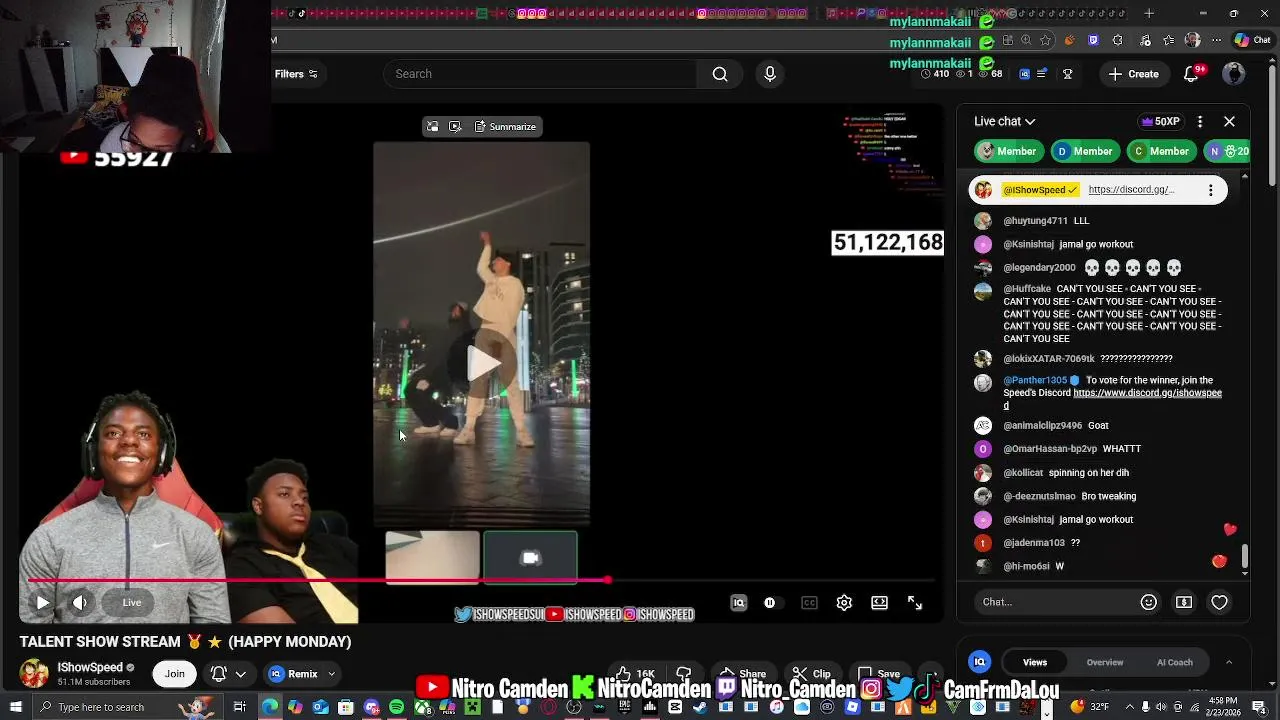Viewport: 1280px width, 720px height.
Task: Open the Copilot Chat button in browser
Action: [x=1254, y=40]
